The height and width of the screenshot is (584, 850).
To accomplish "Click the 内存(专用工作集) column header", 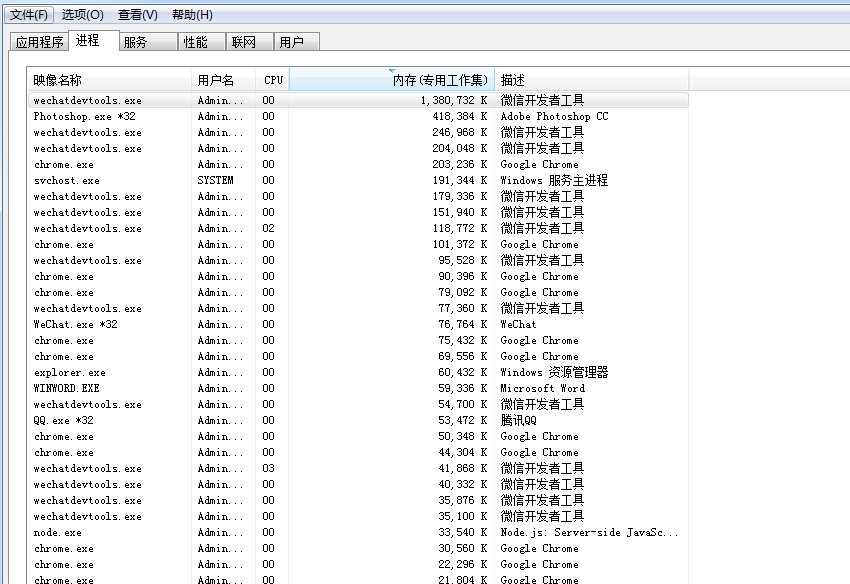I will 392,80.
